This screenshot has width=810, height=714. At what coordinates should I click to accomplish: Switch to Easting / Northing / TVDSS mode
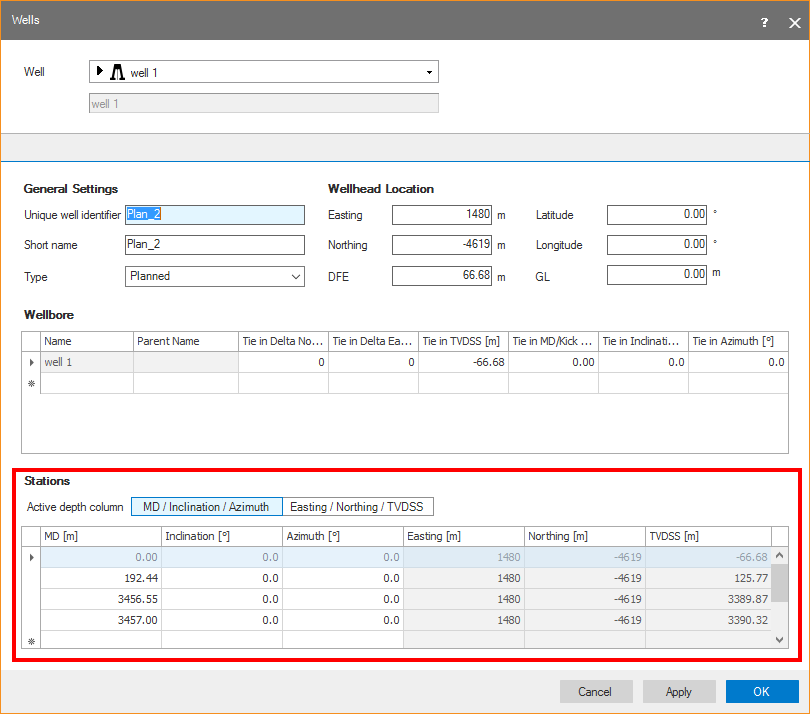coord(359,507)
